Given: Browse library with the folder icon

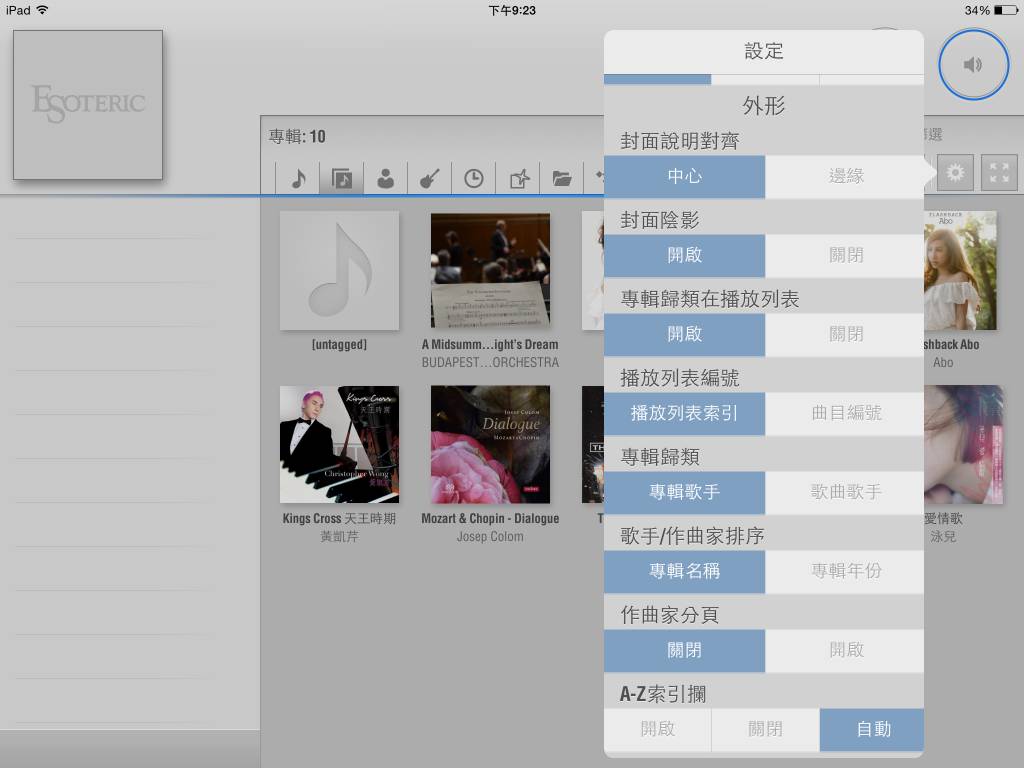Looking at the screenshot, I should click(562, 177).
